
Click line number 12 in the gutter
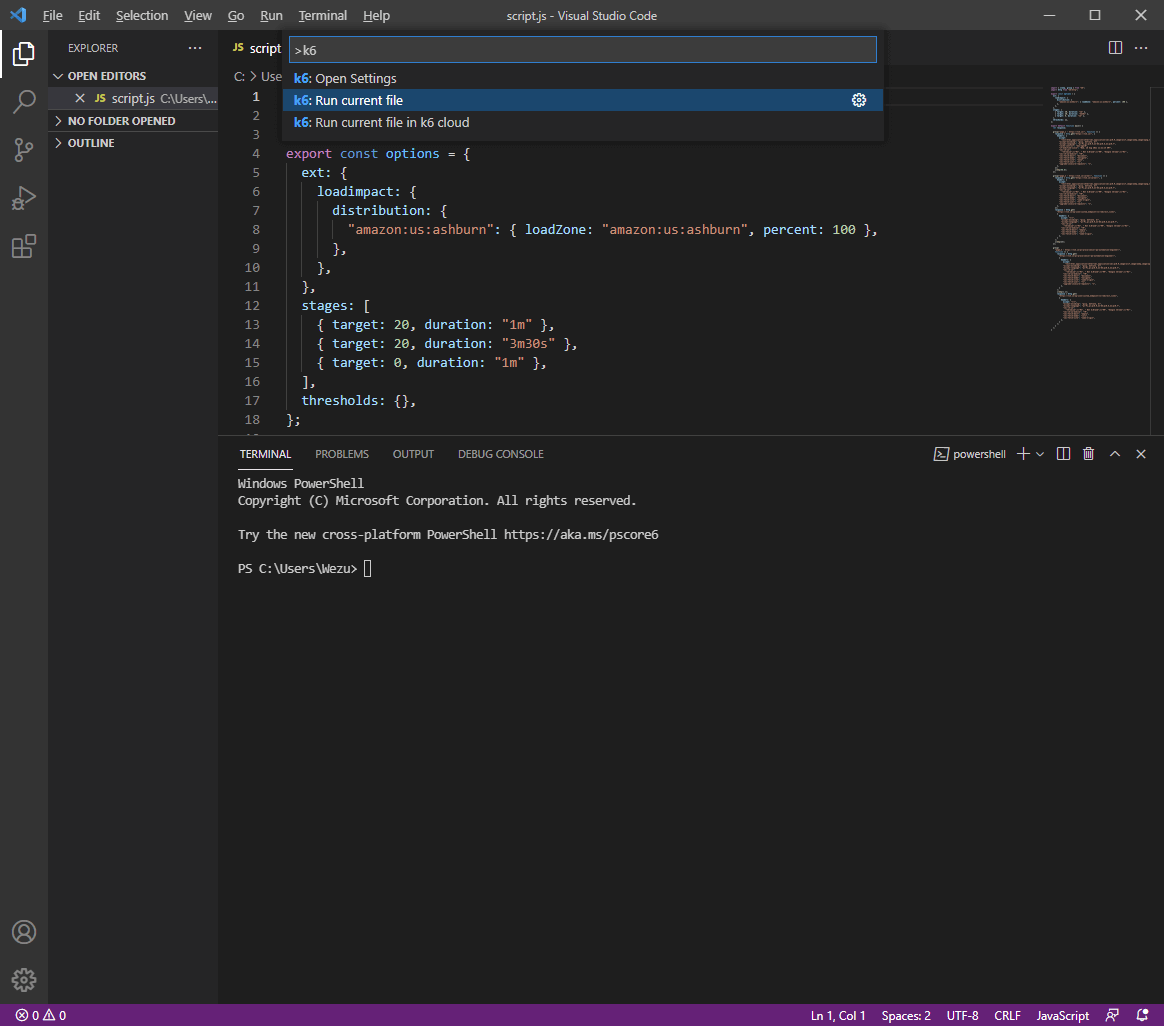[252, 305]
